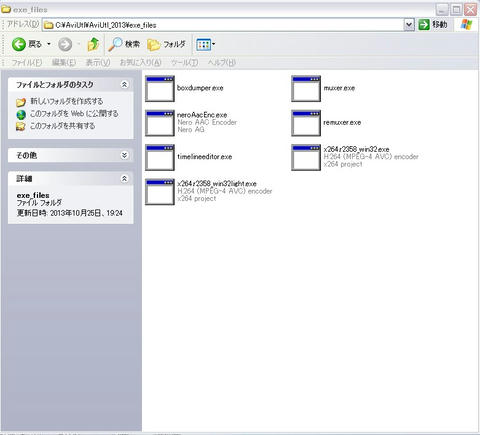Image resolution: width=480 pixels, height=435 pixels.
Task: Collapse the Details (詳細) panel
Action: pos(124,179)
